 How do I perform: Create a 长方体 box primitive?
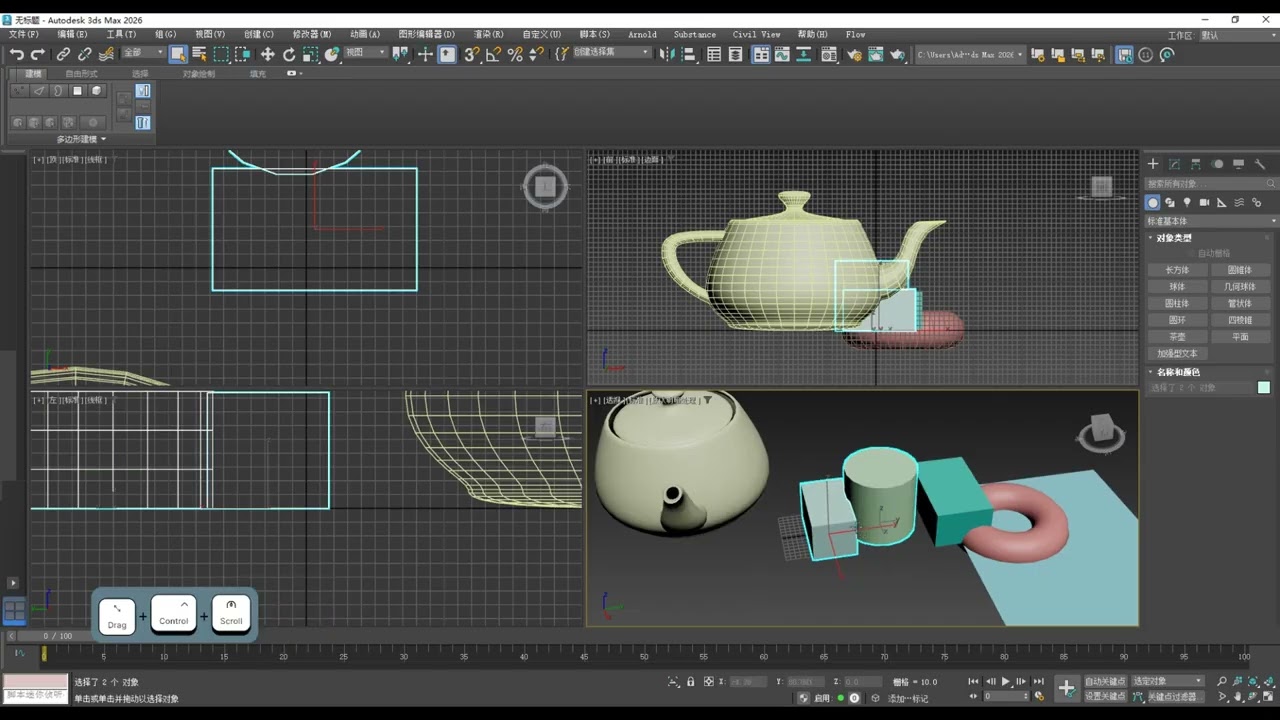coord(1177,270)
